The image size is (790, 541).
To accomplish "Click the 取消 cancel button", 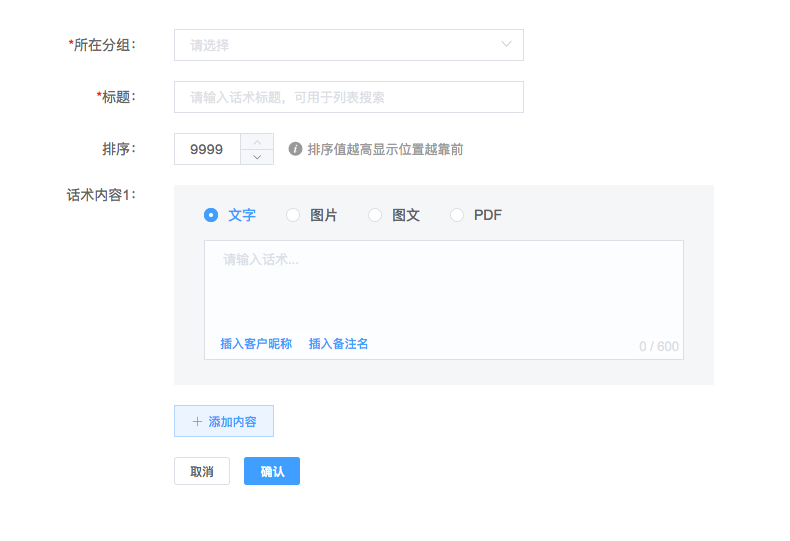I will [x=202, y=471].
